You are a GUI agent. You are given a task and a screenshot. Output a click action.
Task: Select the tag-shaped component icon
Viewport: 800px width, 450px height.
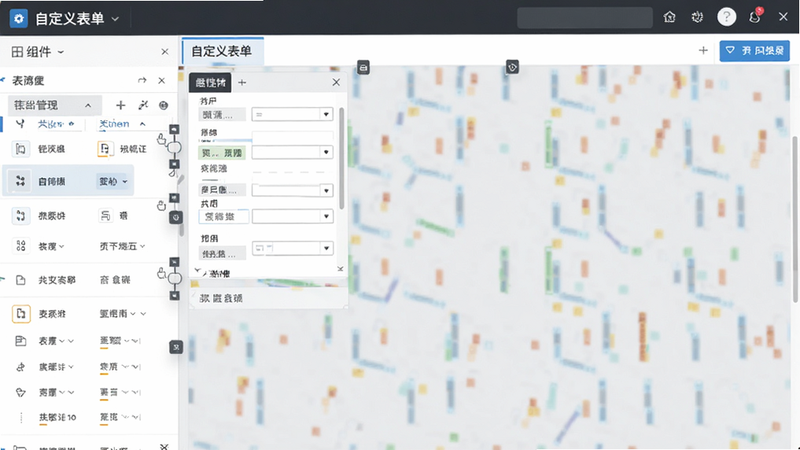pos(20,392)
